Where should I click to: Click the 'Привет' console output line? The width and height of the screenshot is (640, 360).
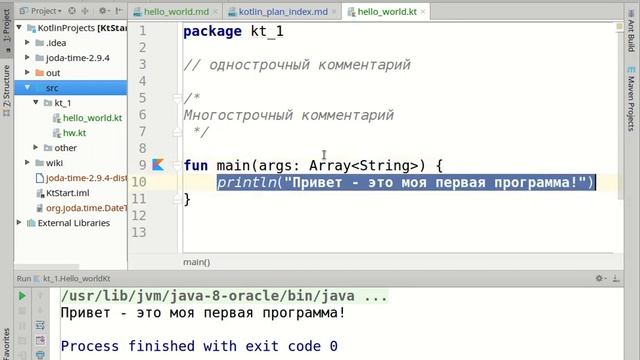tap(203, 313)
